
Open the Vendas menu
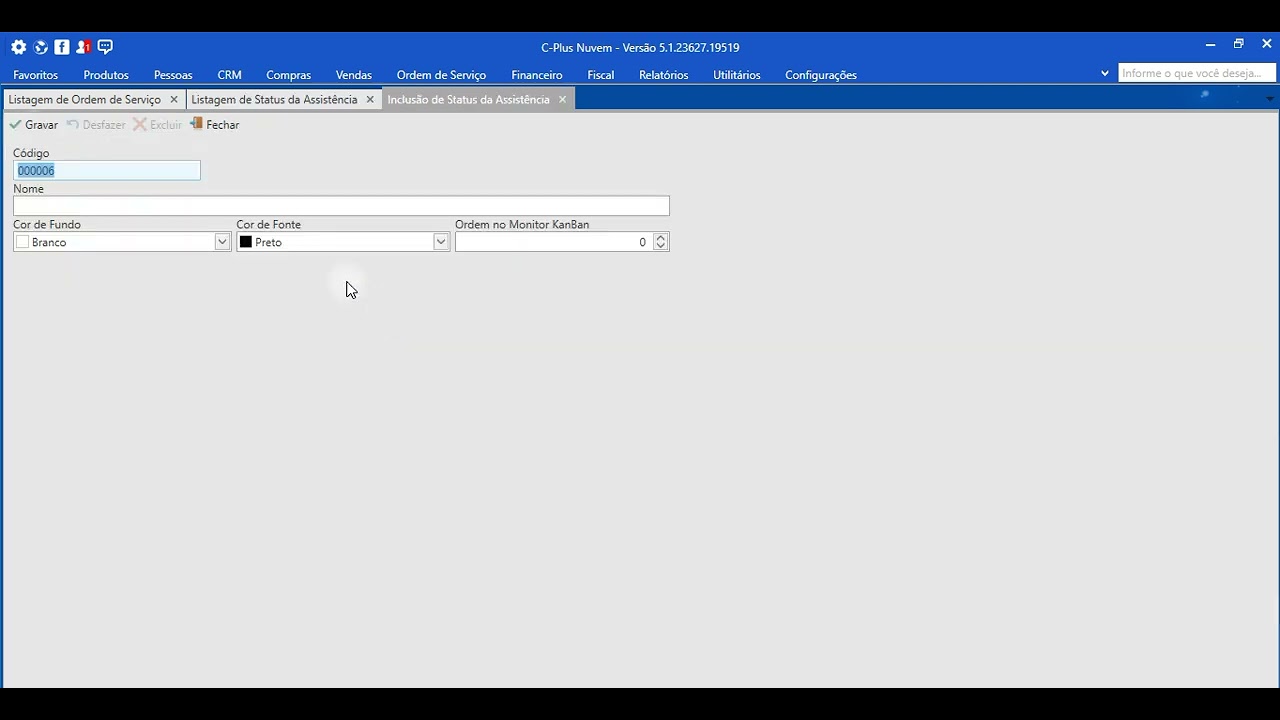[x=354, y=75]
